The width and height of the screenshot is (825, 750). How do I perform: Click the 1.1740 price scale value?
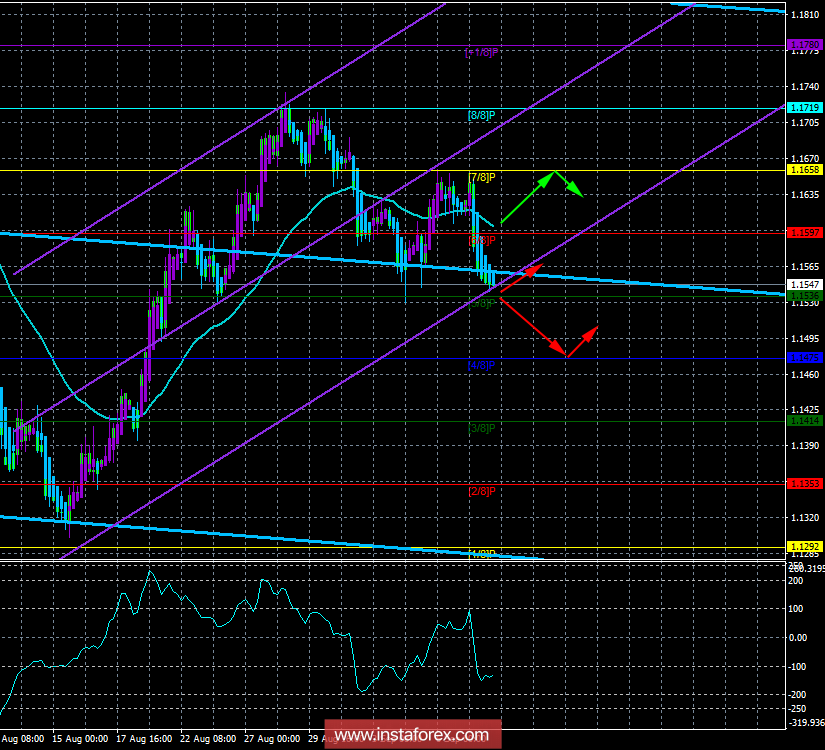click(x=805, y=86)
